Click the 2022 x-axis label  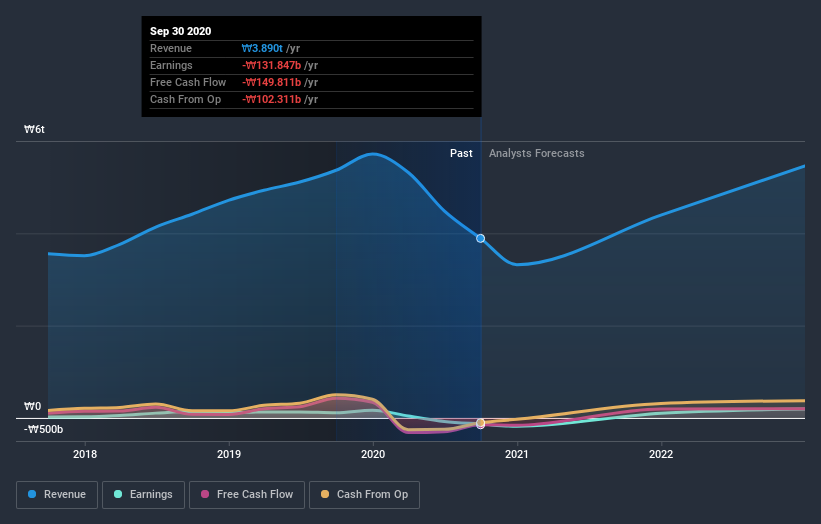(x=661, y=454)
